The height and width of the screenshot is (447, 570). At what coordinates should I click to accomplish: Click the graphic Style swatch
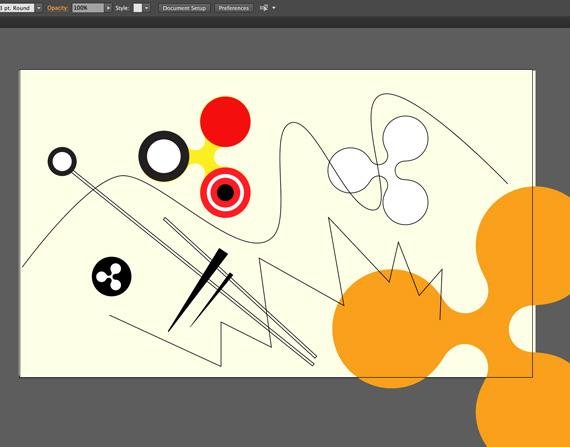coord(138,8)
